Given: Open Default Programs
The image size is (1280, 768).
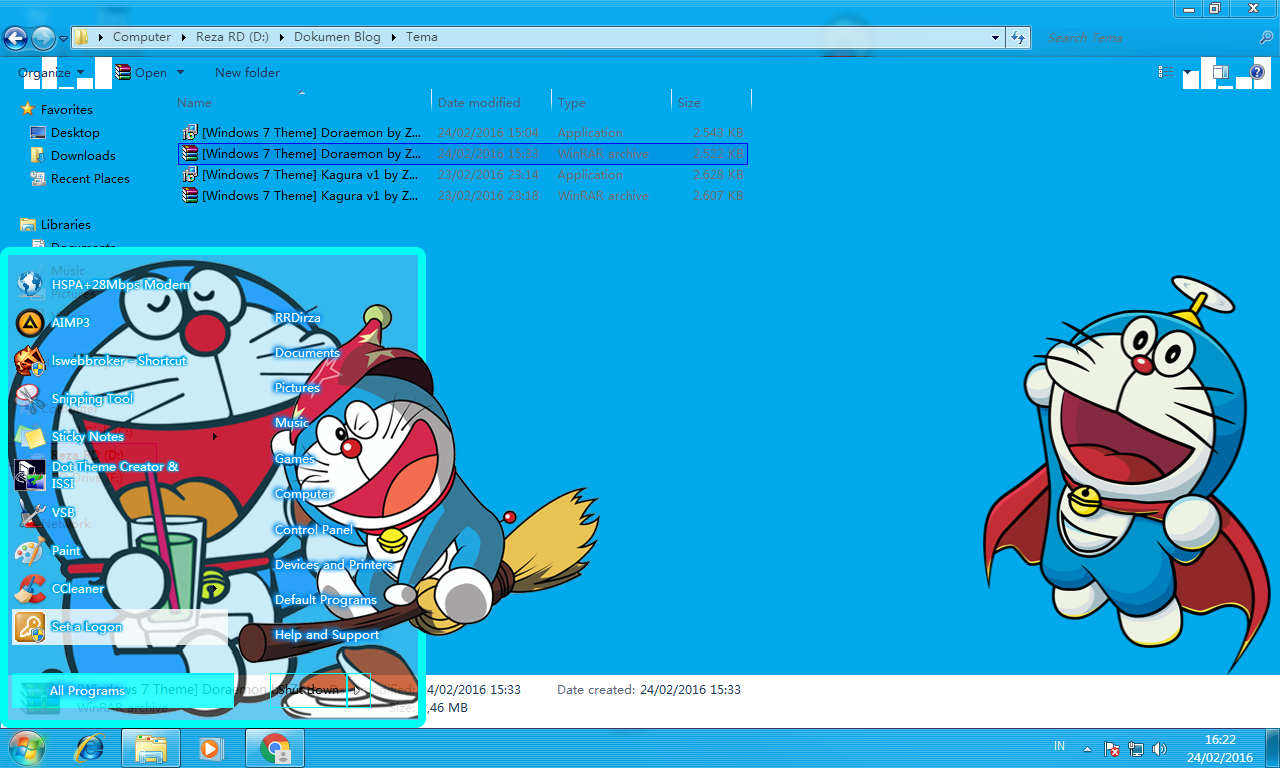Looking at the screenshot, I should pyautogui.click(x=326, y=600).
